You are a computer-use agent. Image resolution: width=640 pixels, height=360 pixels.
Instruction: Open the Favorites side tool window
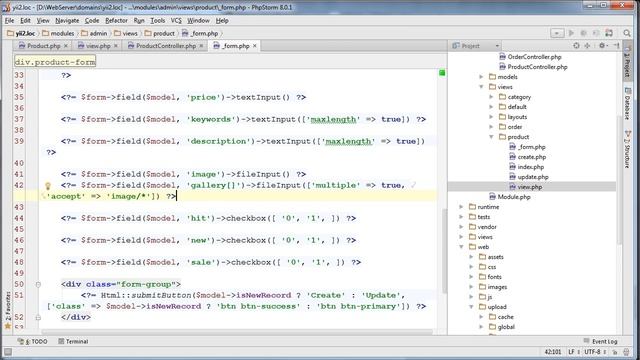(x=7, y=310)
